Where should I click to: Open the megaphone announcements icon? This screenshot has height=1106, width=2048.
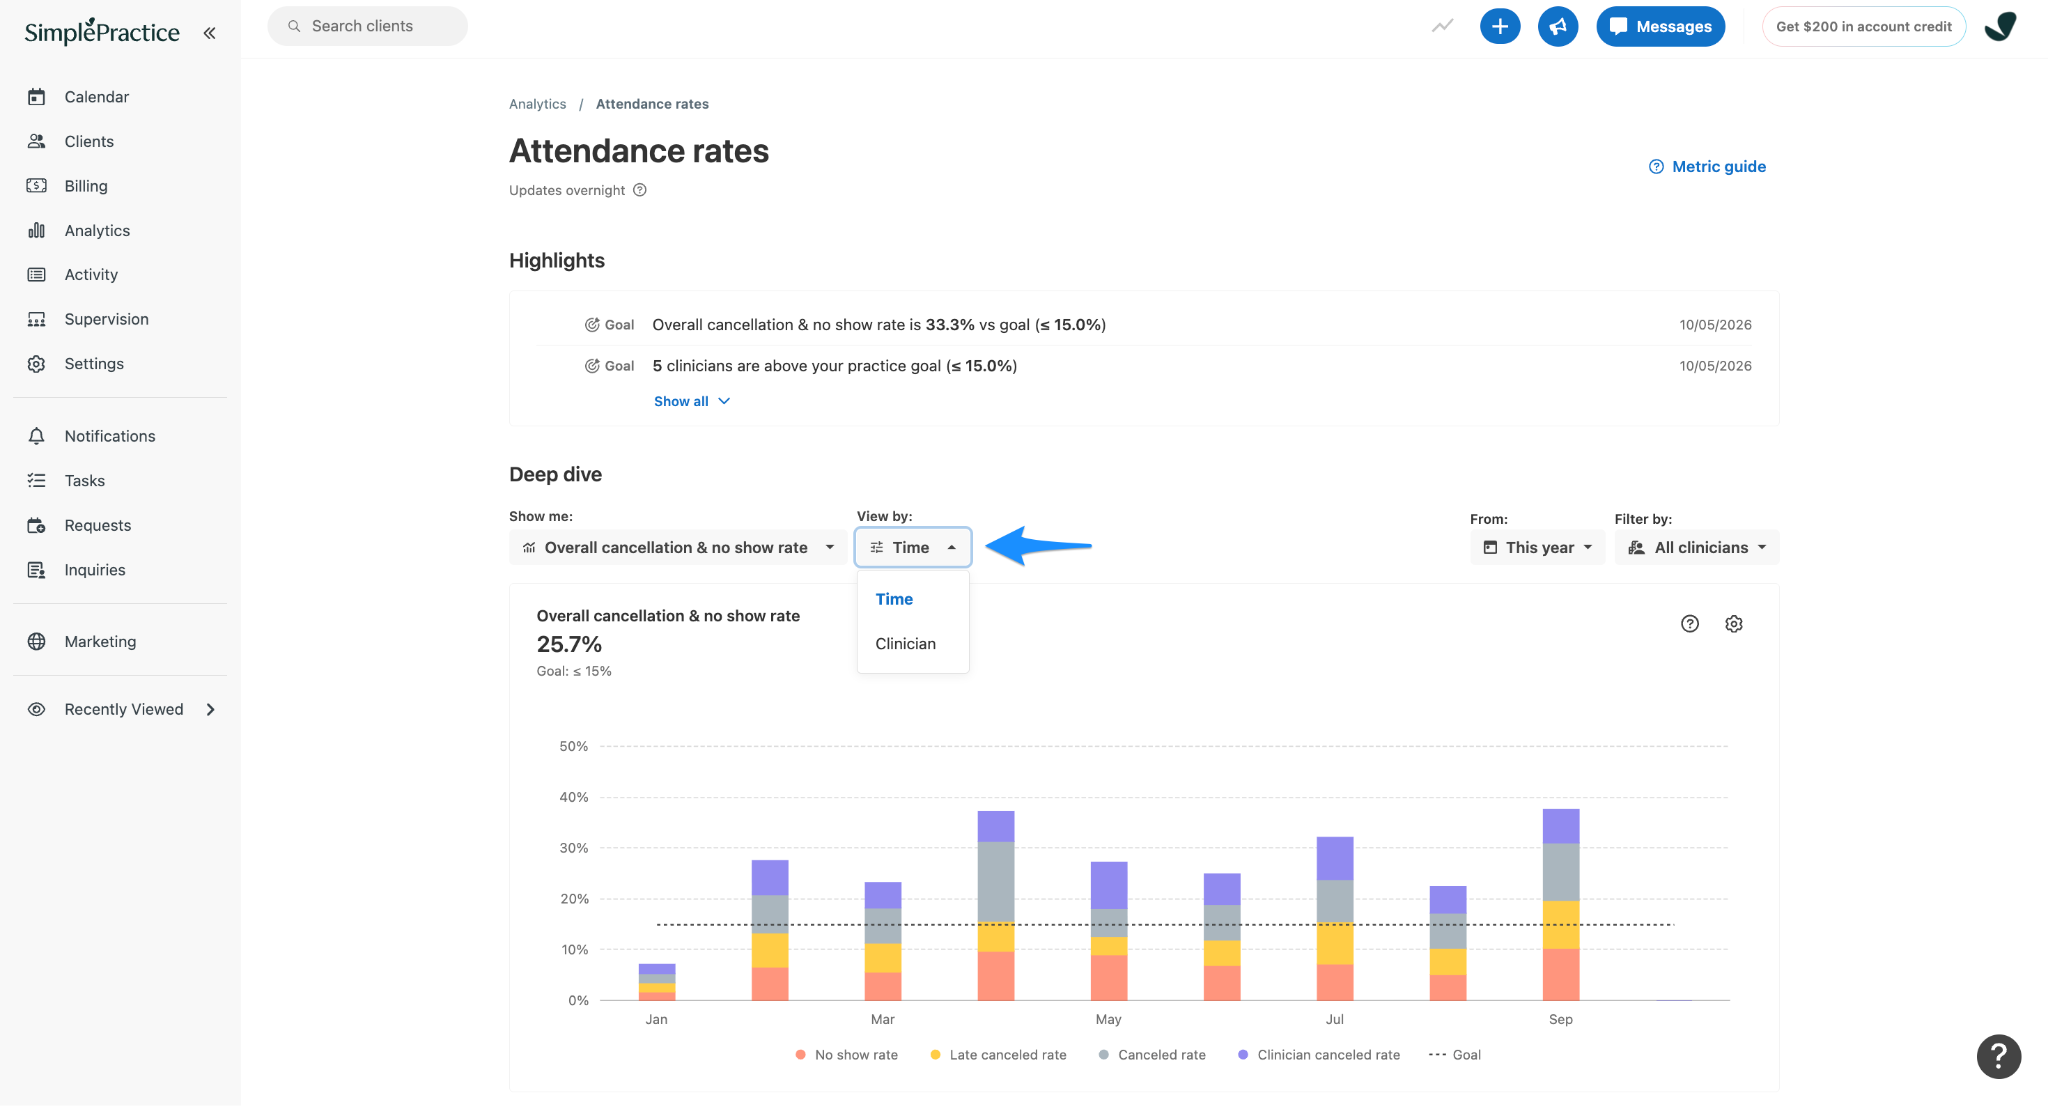point(1558,26)
